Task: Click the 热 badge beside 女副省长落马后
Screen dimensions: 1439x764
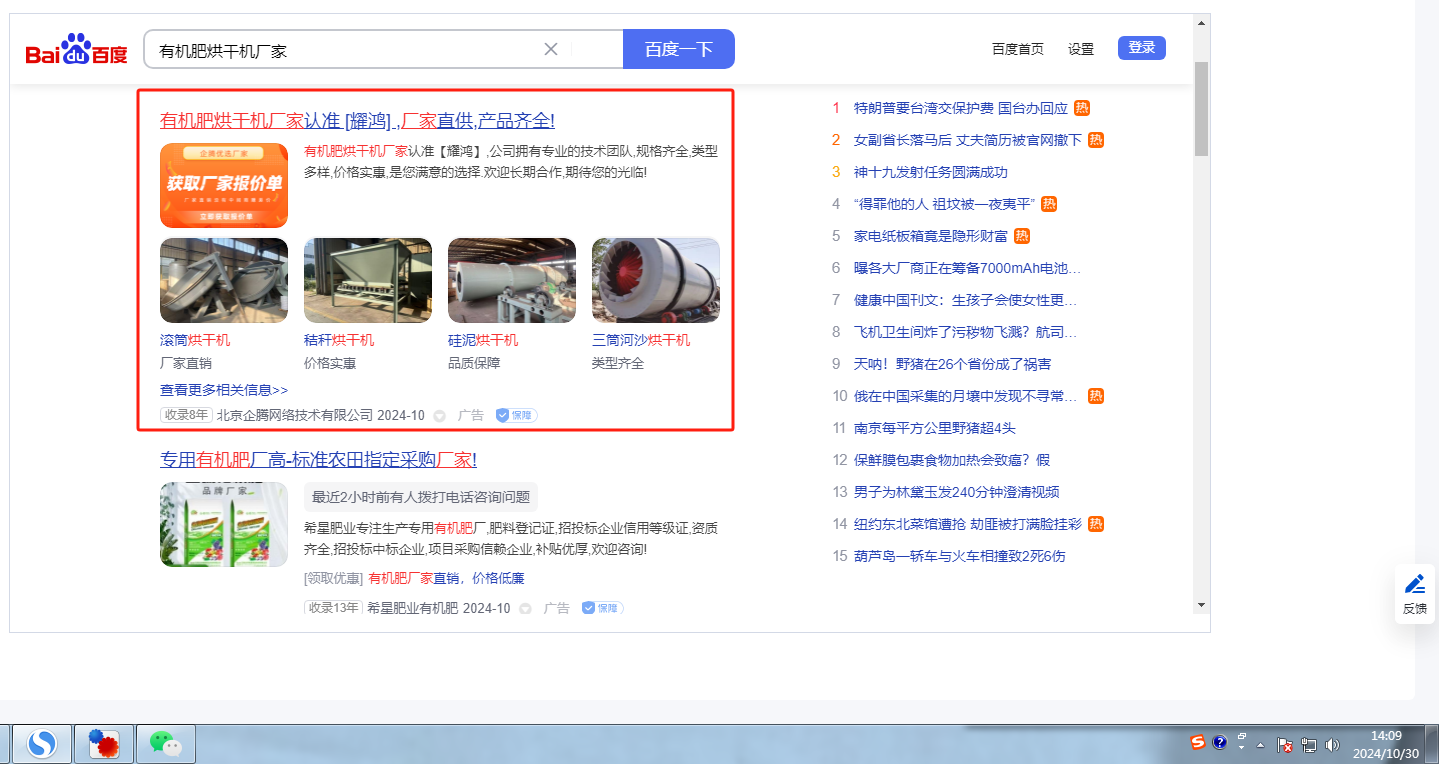Action: pyautogui.click(x=1096, y=140)
